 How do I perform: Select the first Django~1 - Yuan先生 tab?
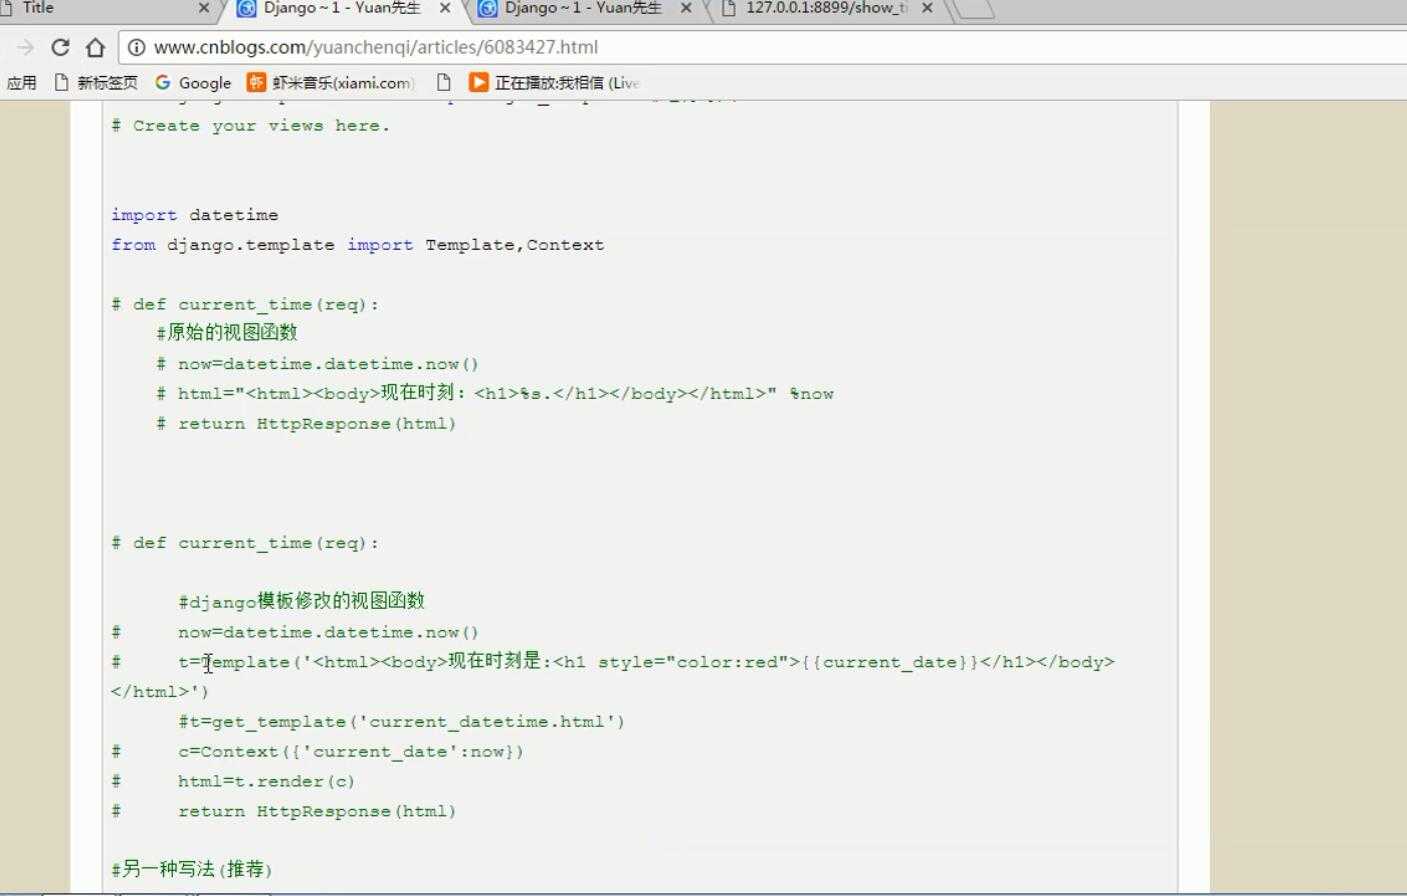point(342,8)
